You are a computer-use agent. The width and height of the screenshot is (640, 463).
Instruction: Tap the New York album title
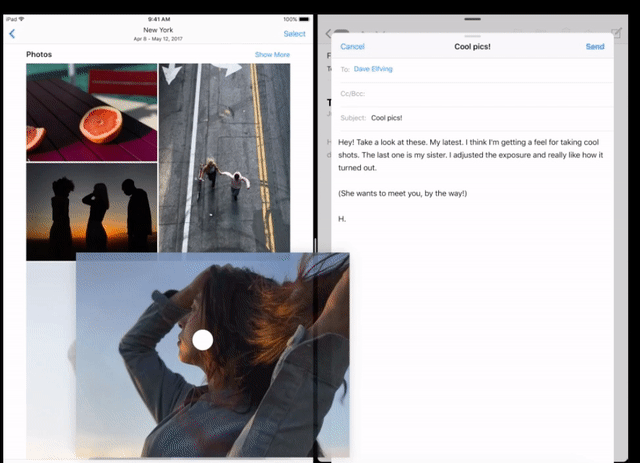pos(158,30)
